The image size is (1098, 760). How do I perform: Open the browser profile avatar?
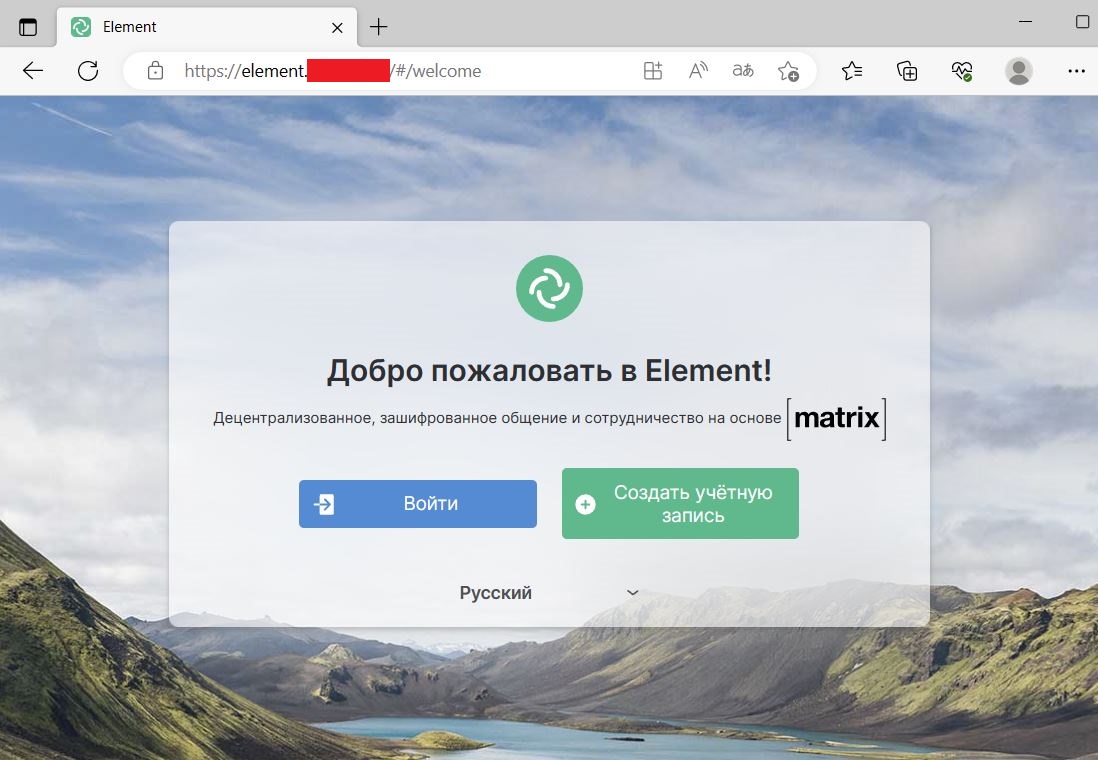(1018, 71)
